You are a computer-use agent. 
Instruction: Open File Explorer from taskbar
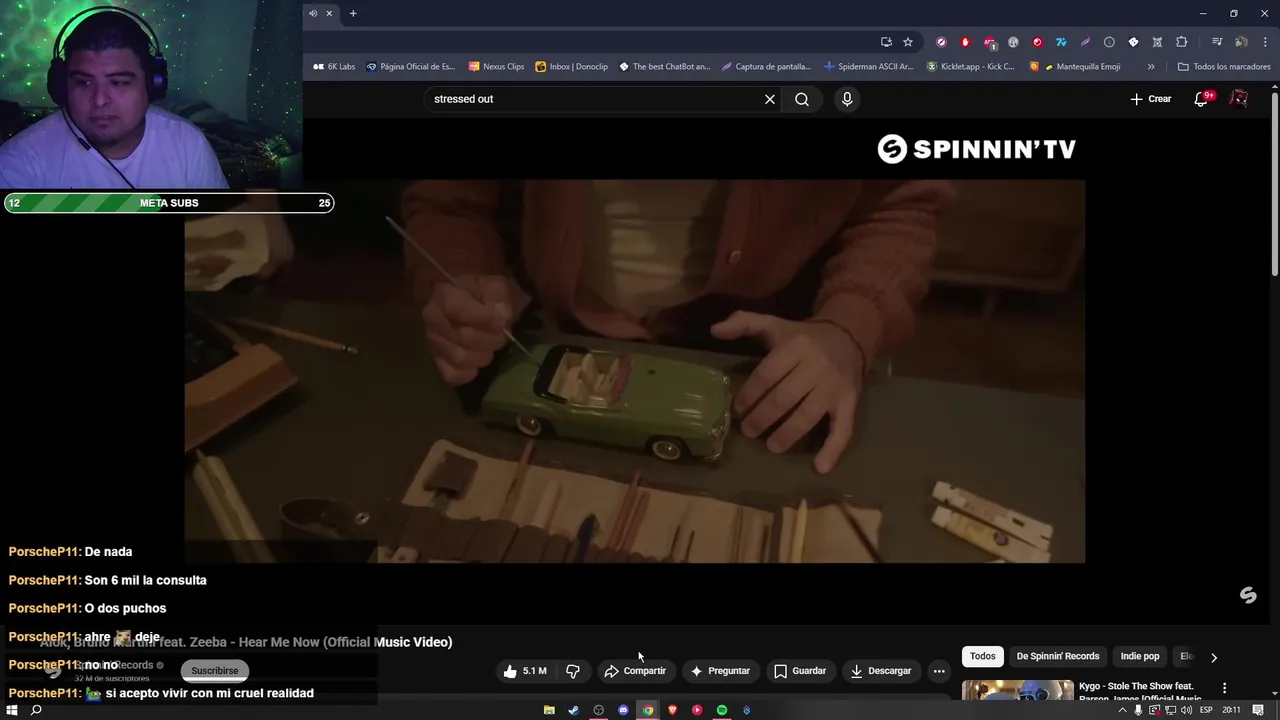click(549, 710)
